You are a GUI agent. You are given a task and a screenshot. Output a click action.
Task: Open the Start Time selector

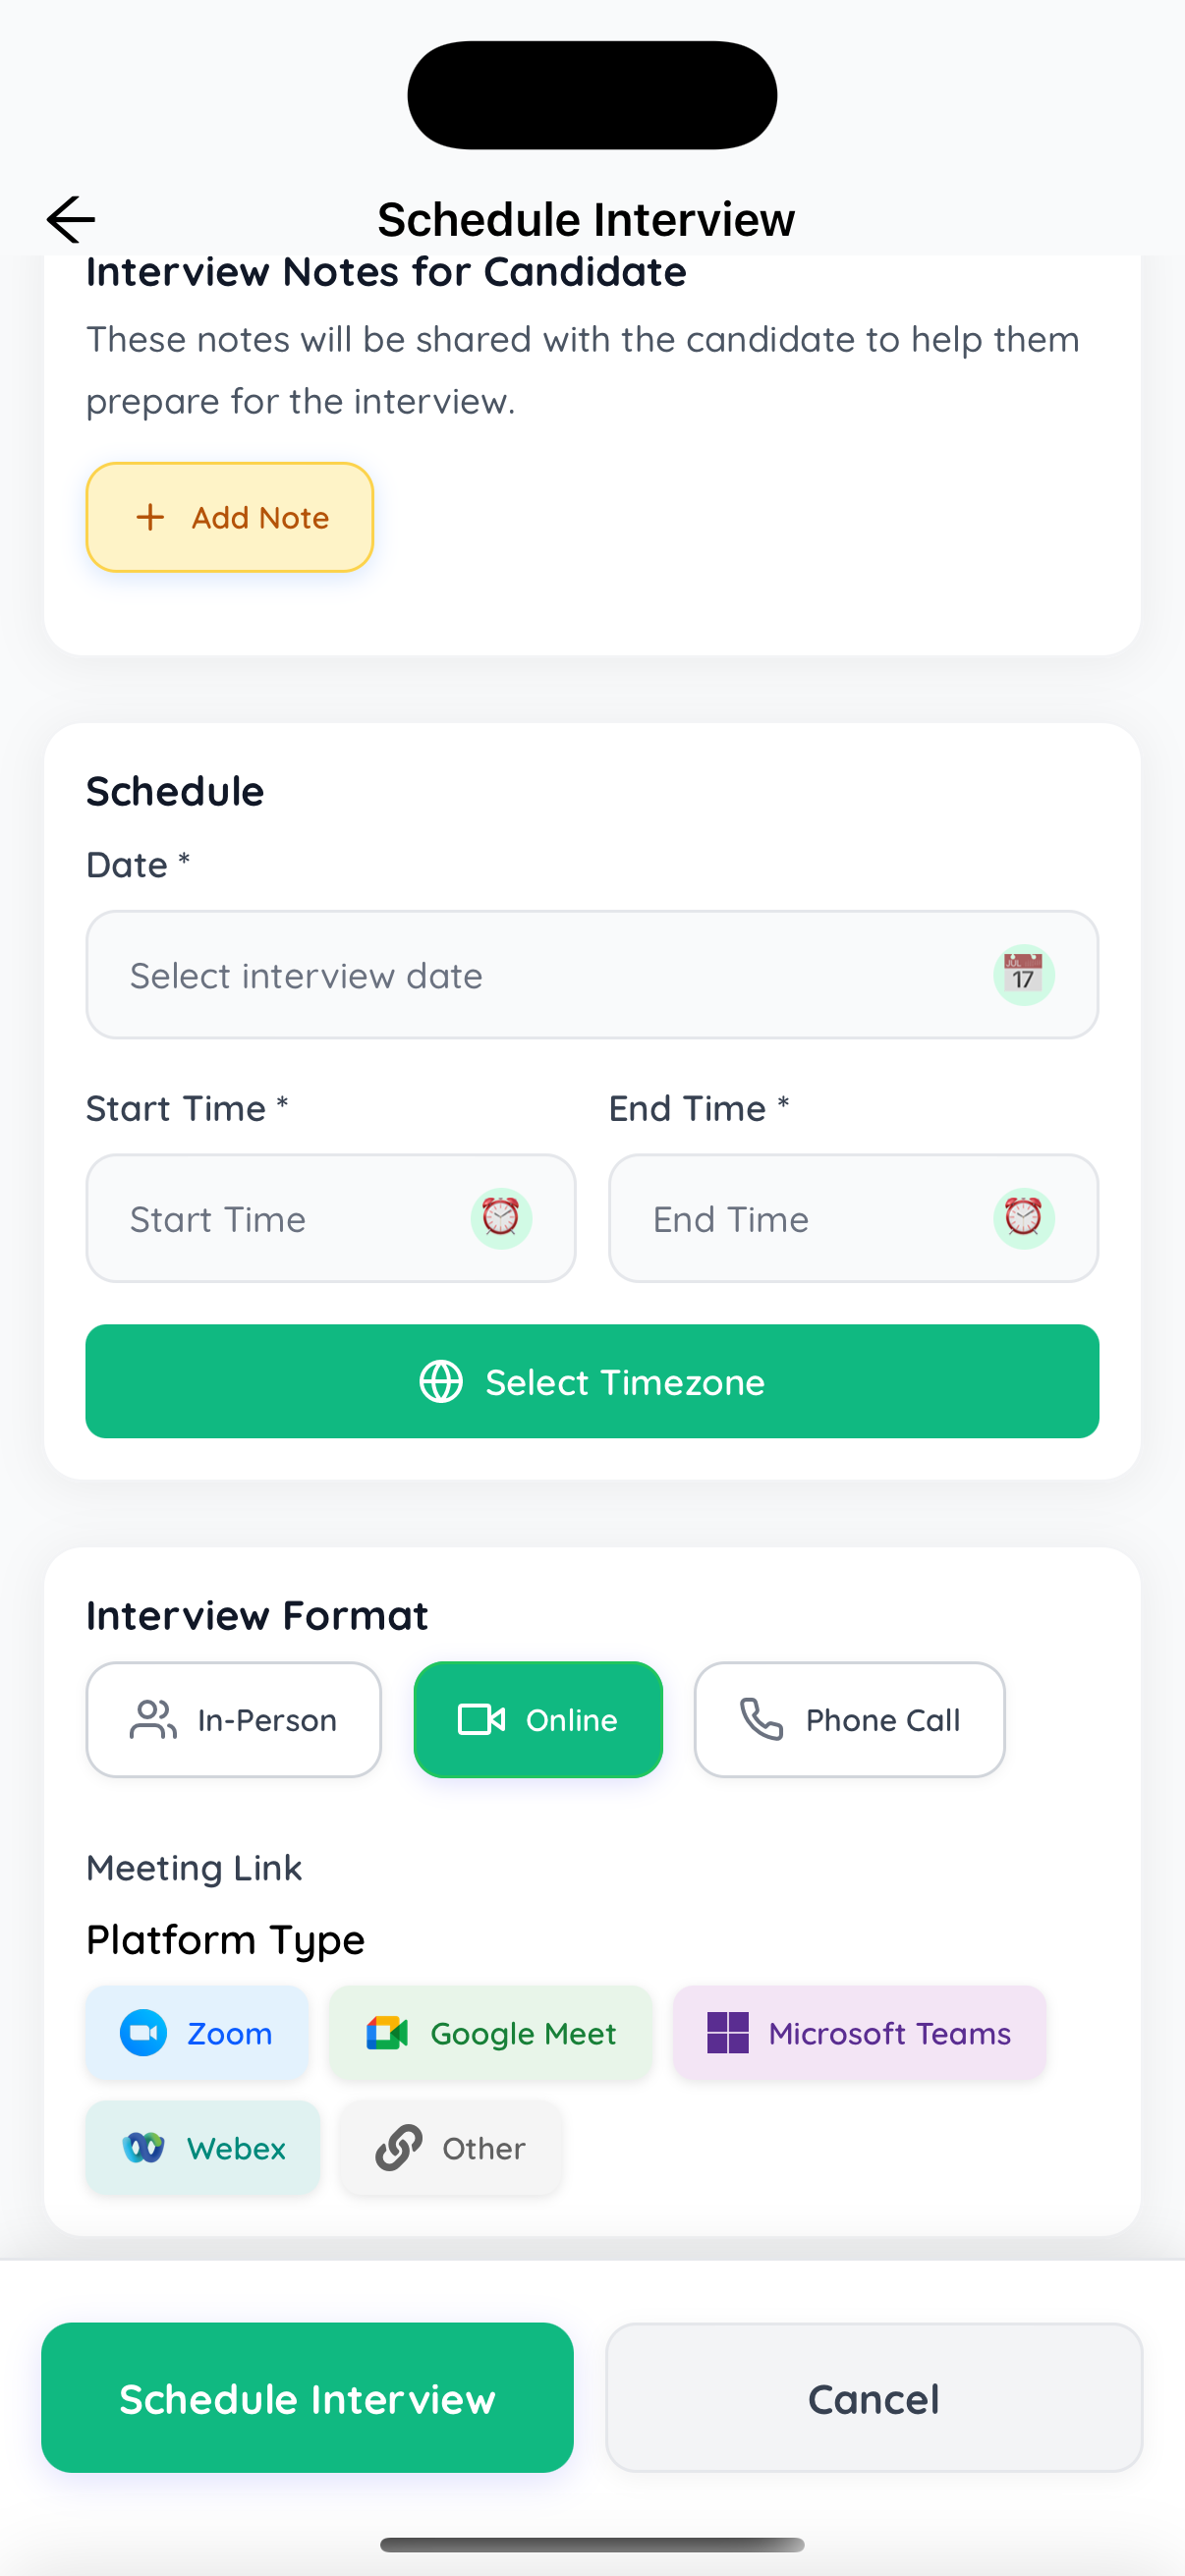click(x=330, y=1218)
